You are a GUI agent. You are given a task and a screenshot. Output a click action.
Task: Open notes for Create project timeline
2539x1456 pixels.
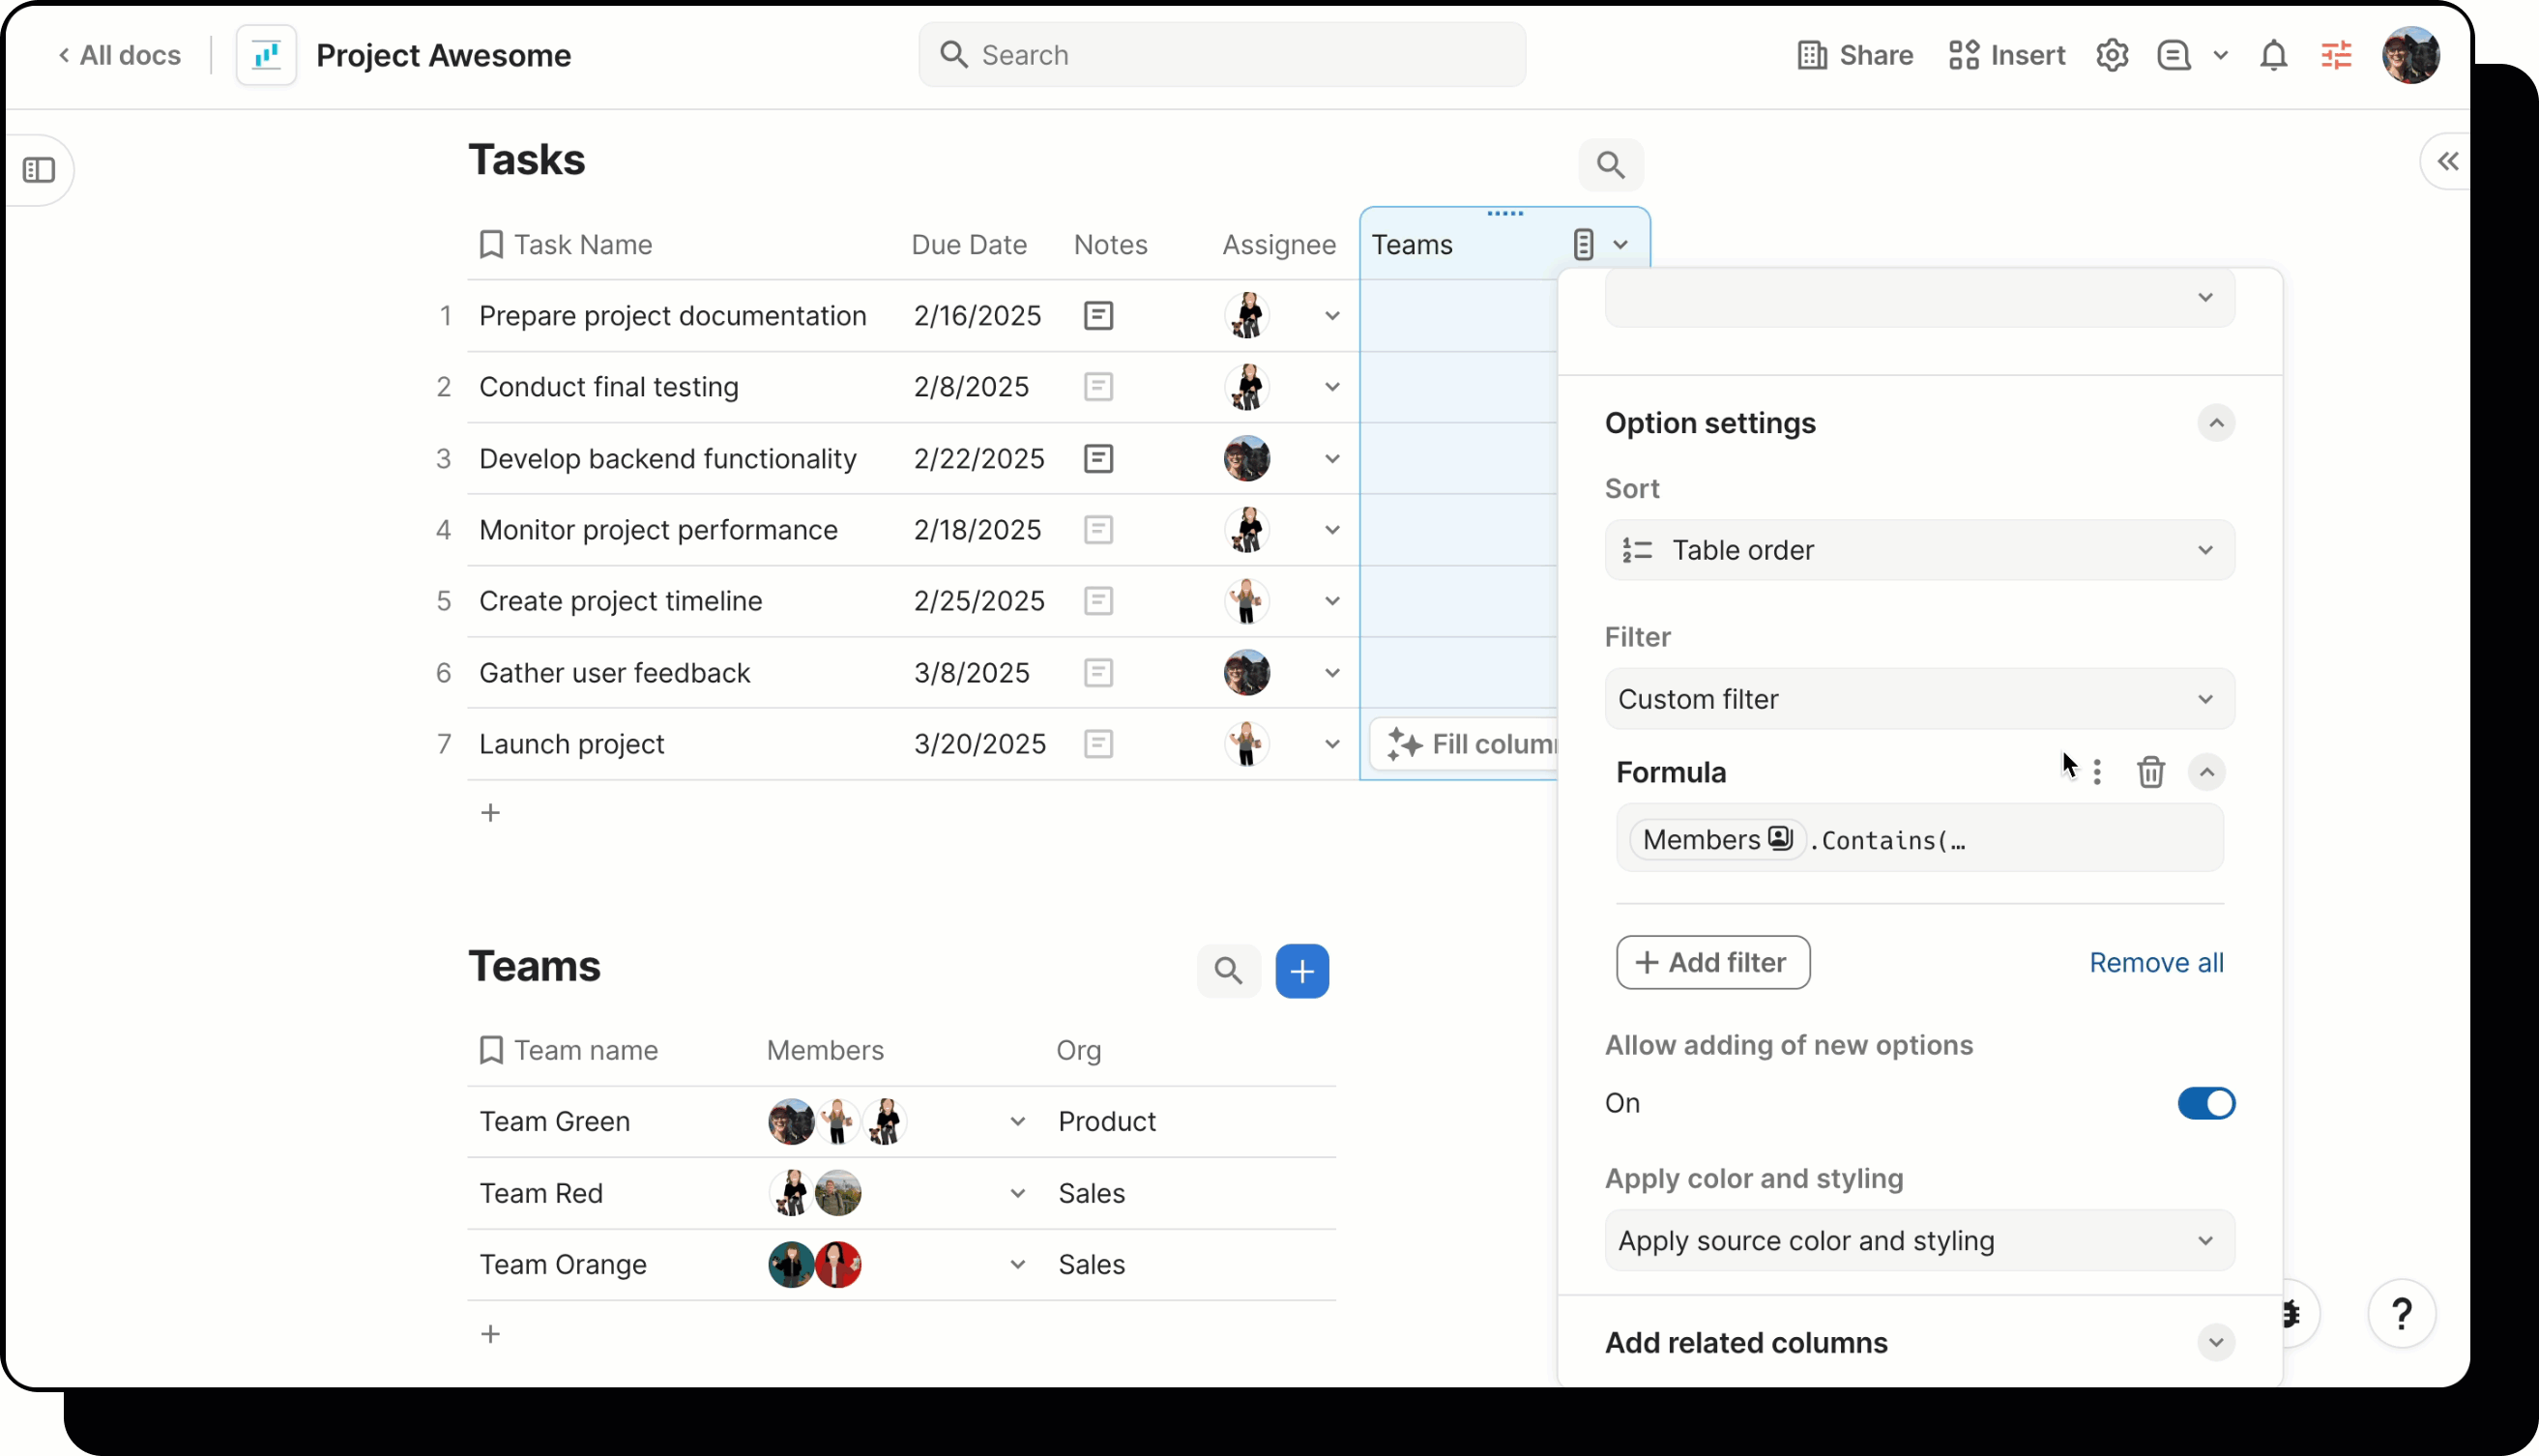click(1098, 601)
